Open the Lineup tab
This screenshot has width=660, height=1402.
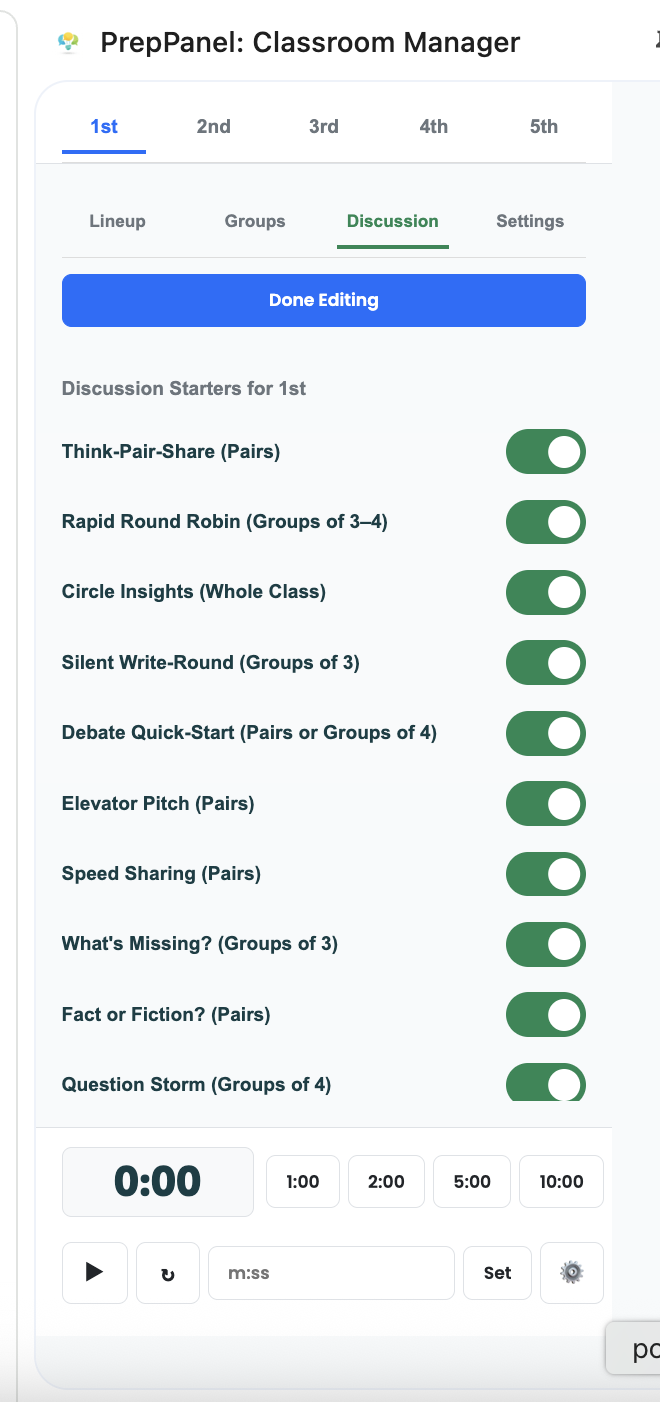click(117, 221)
